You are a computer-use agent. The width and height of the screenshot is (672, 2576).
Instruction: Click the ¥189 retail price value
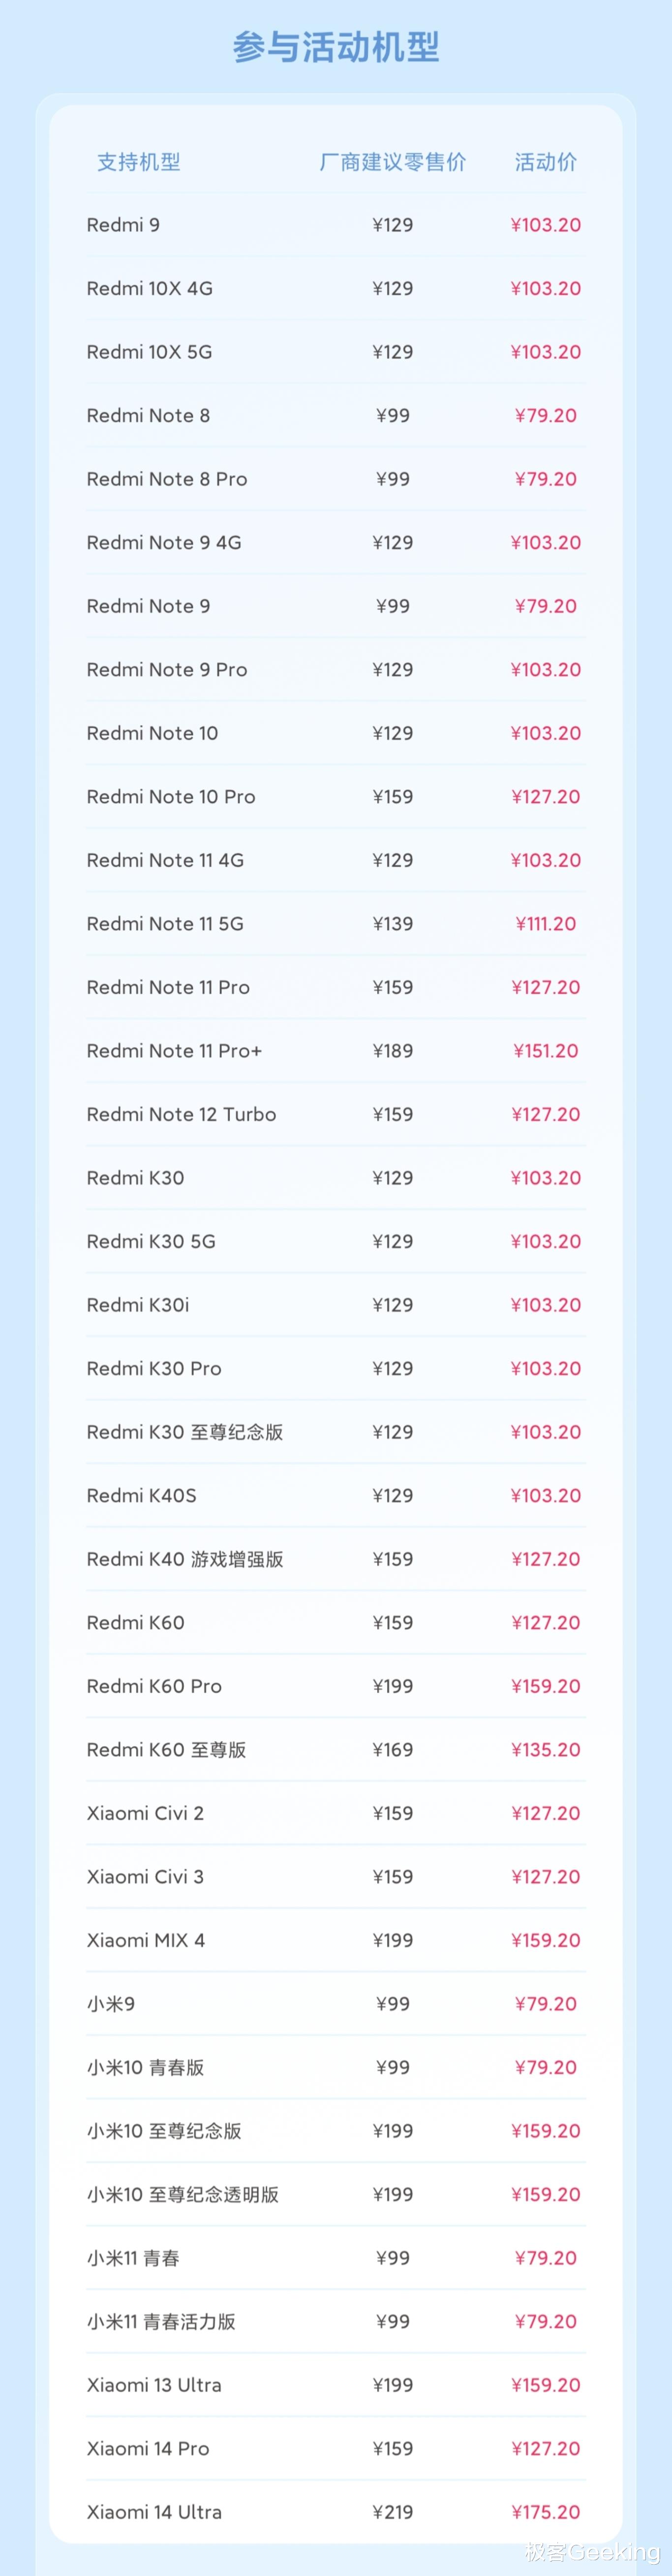[x=393, y=1051]
